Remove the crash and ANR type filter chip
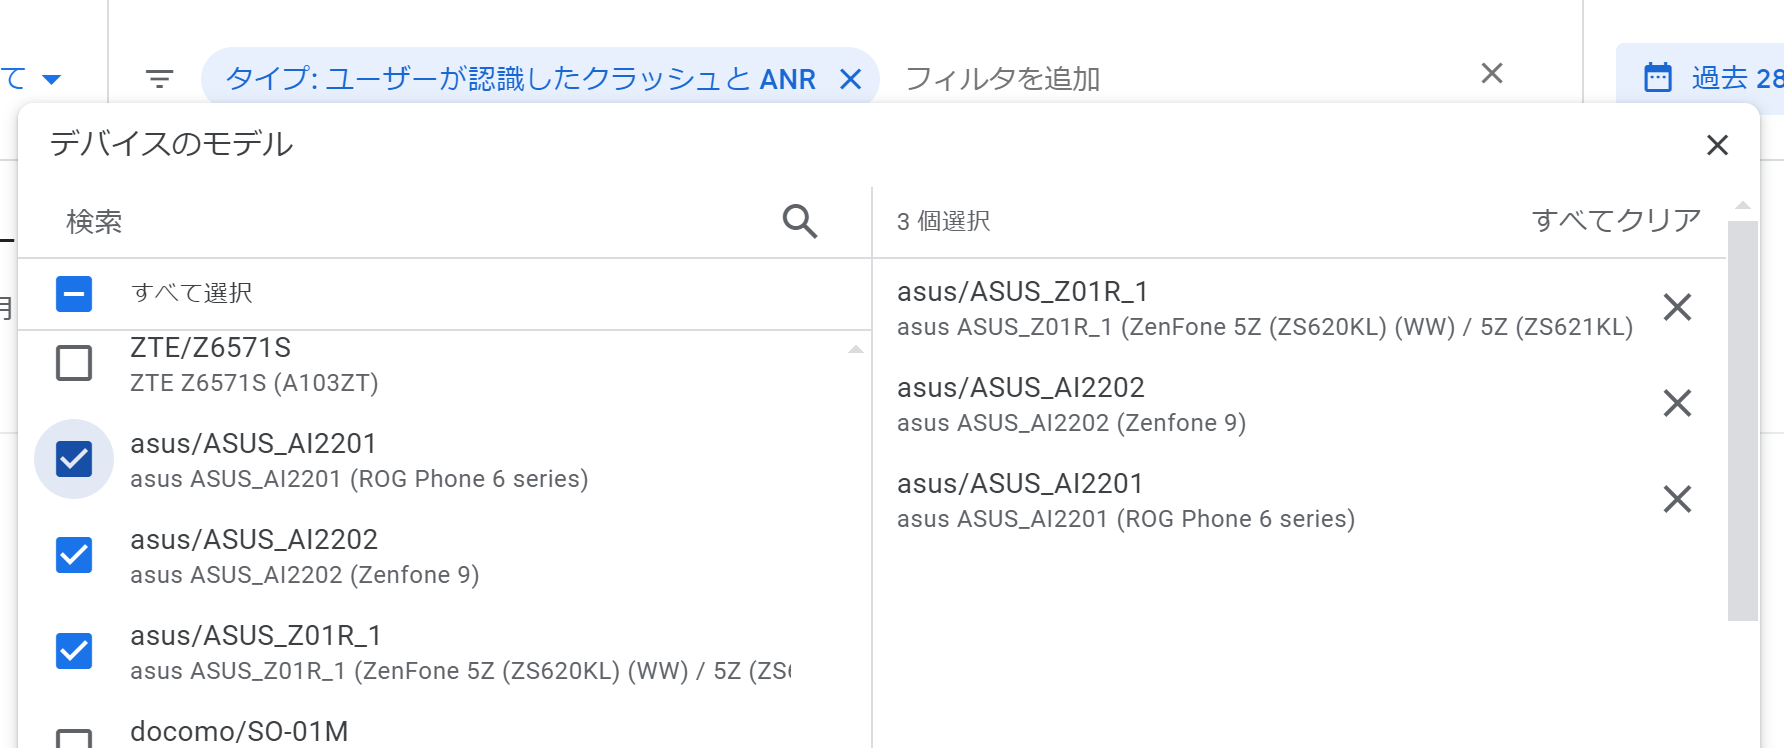 (851, 79)
